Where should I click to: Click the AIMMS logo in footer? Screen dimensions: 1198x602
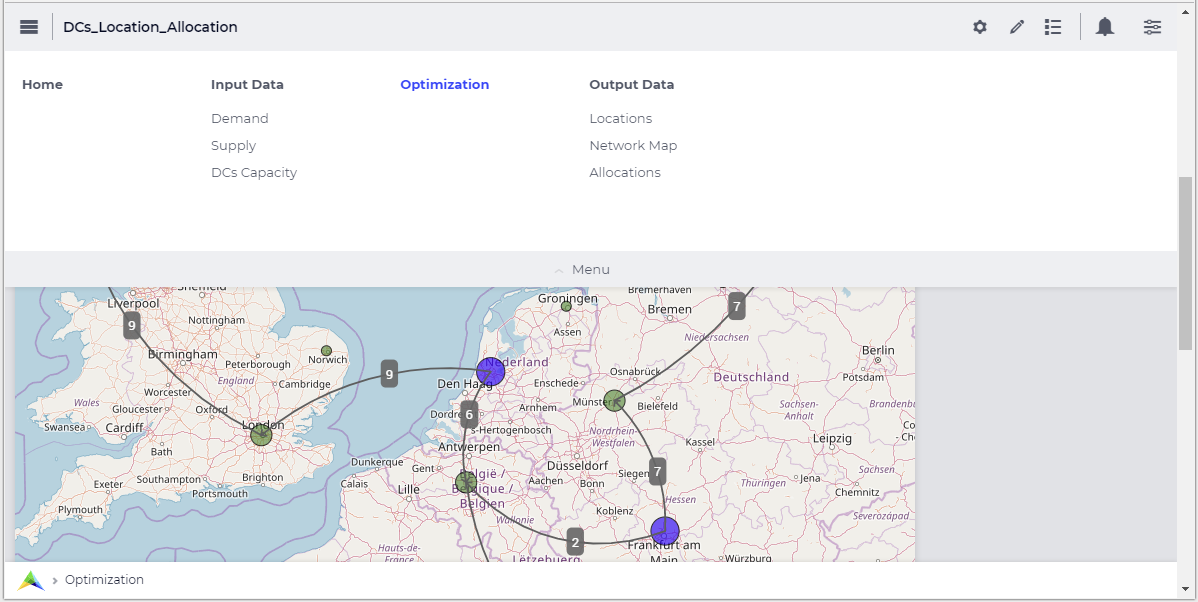pos(31,581)
